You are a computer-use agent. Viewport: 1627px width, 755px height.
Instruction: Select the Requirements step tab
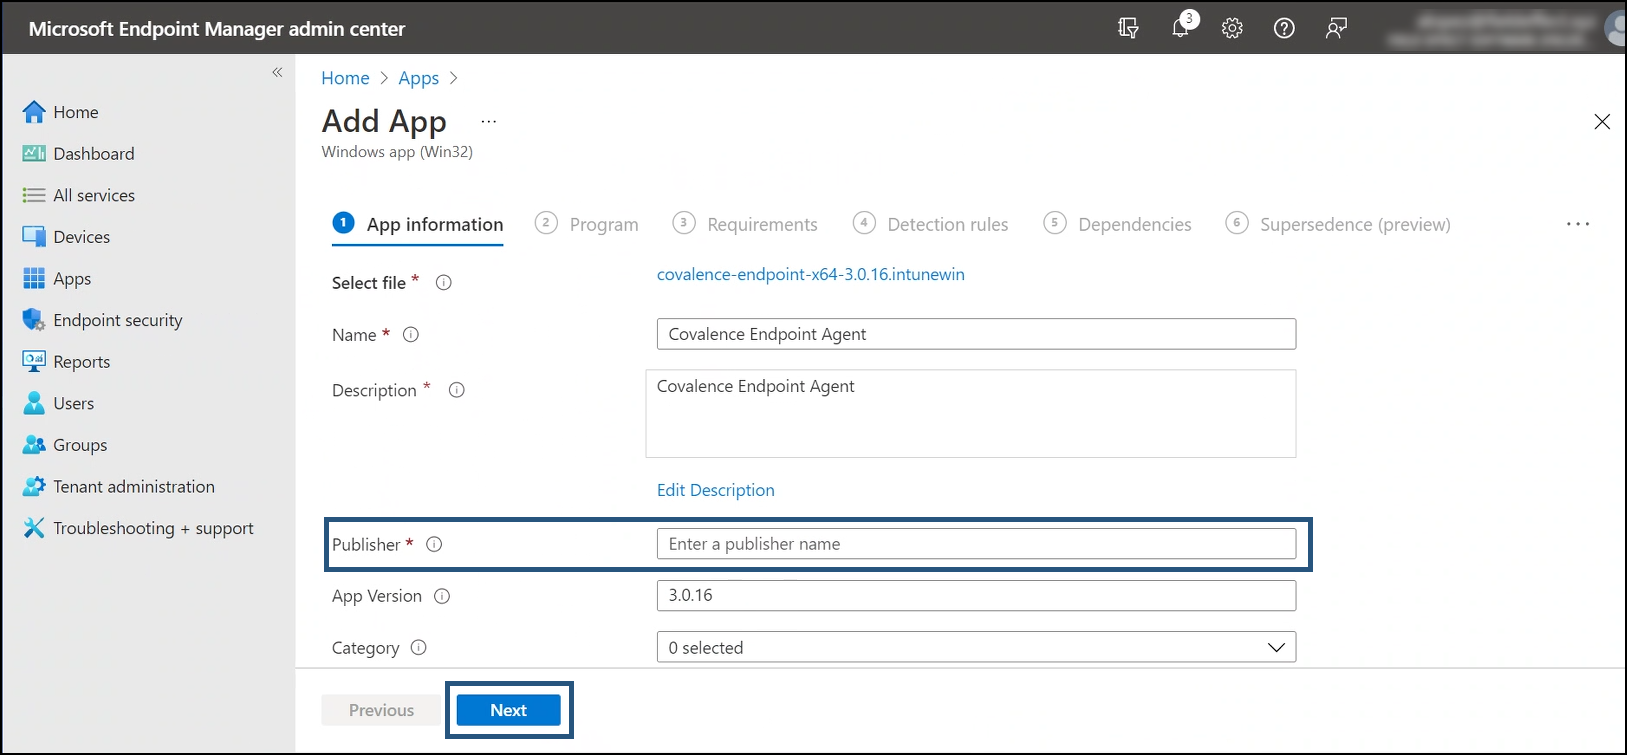[x=745, y=224]
